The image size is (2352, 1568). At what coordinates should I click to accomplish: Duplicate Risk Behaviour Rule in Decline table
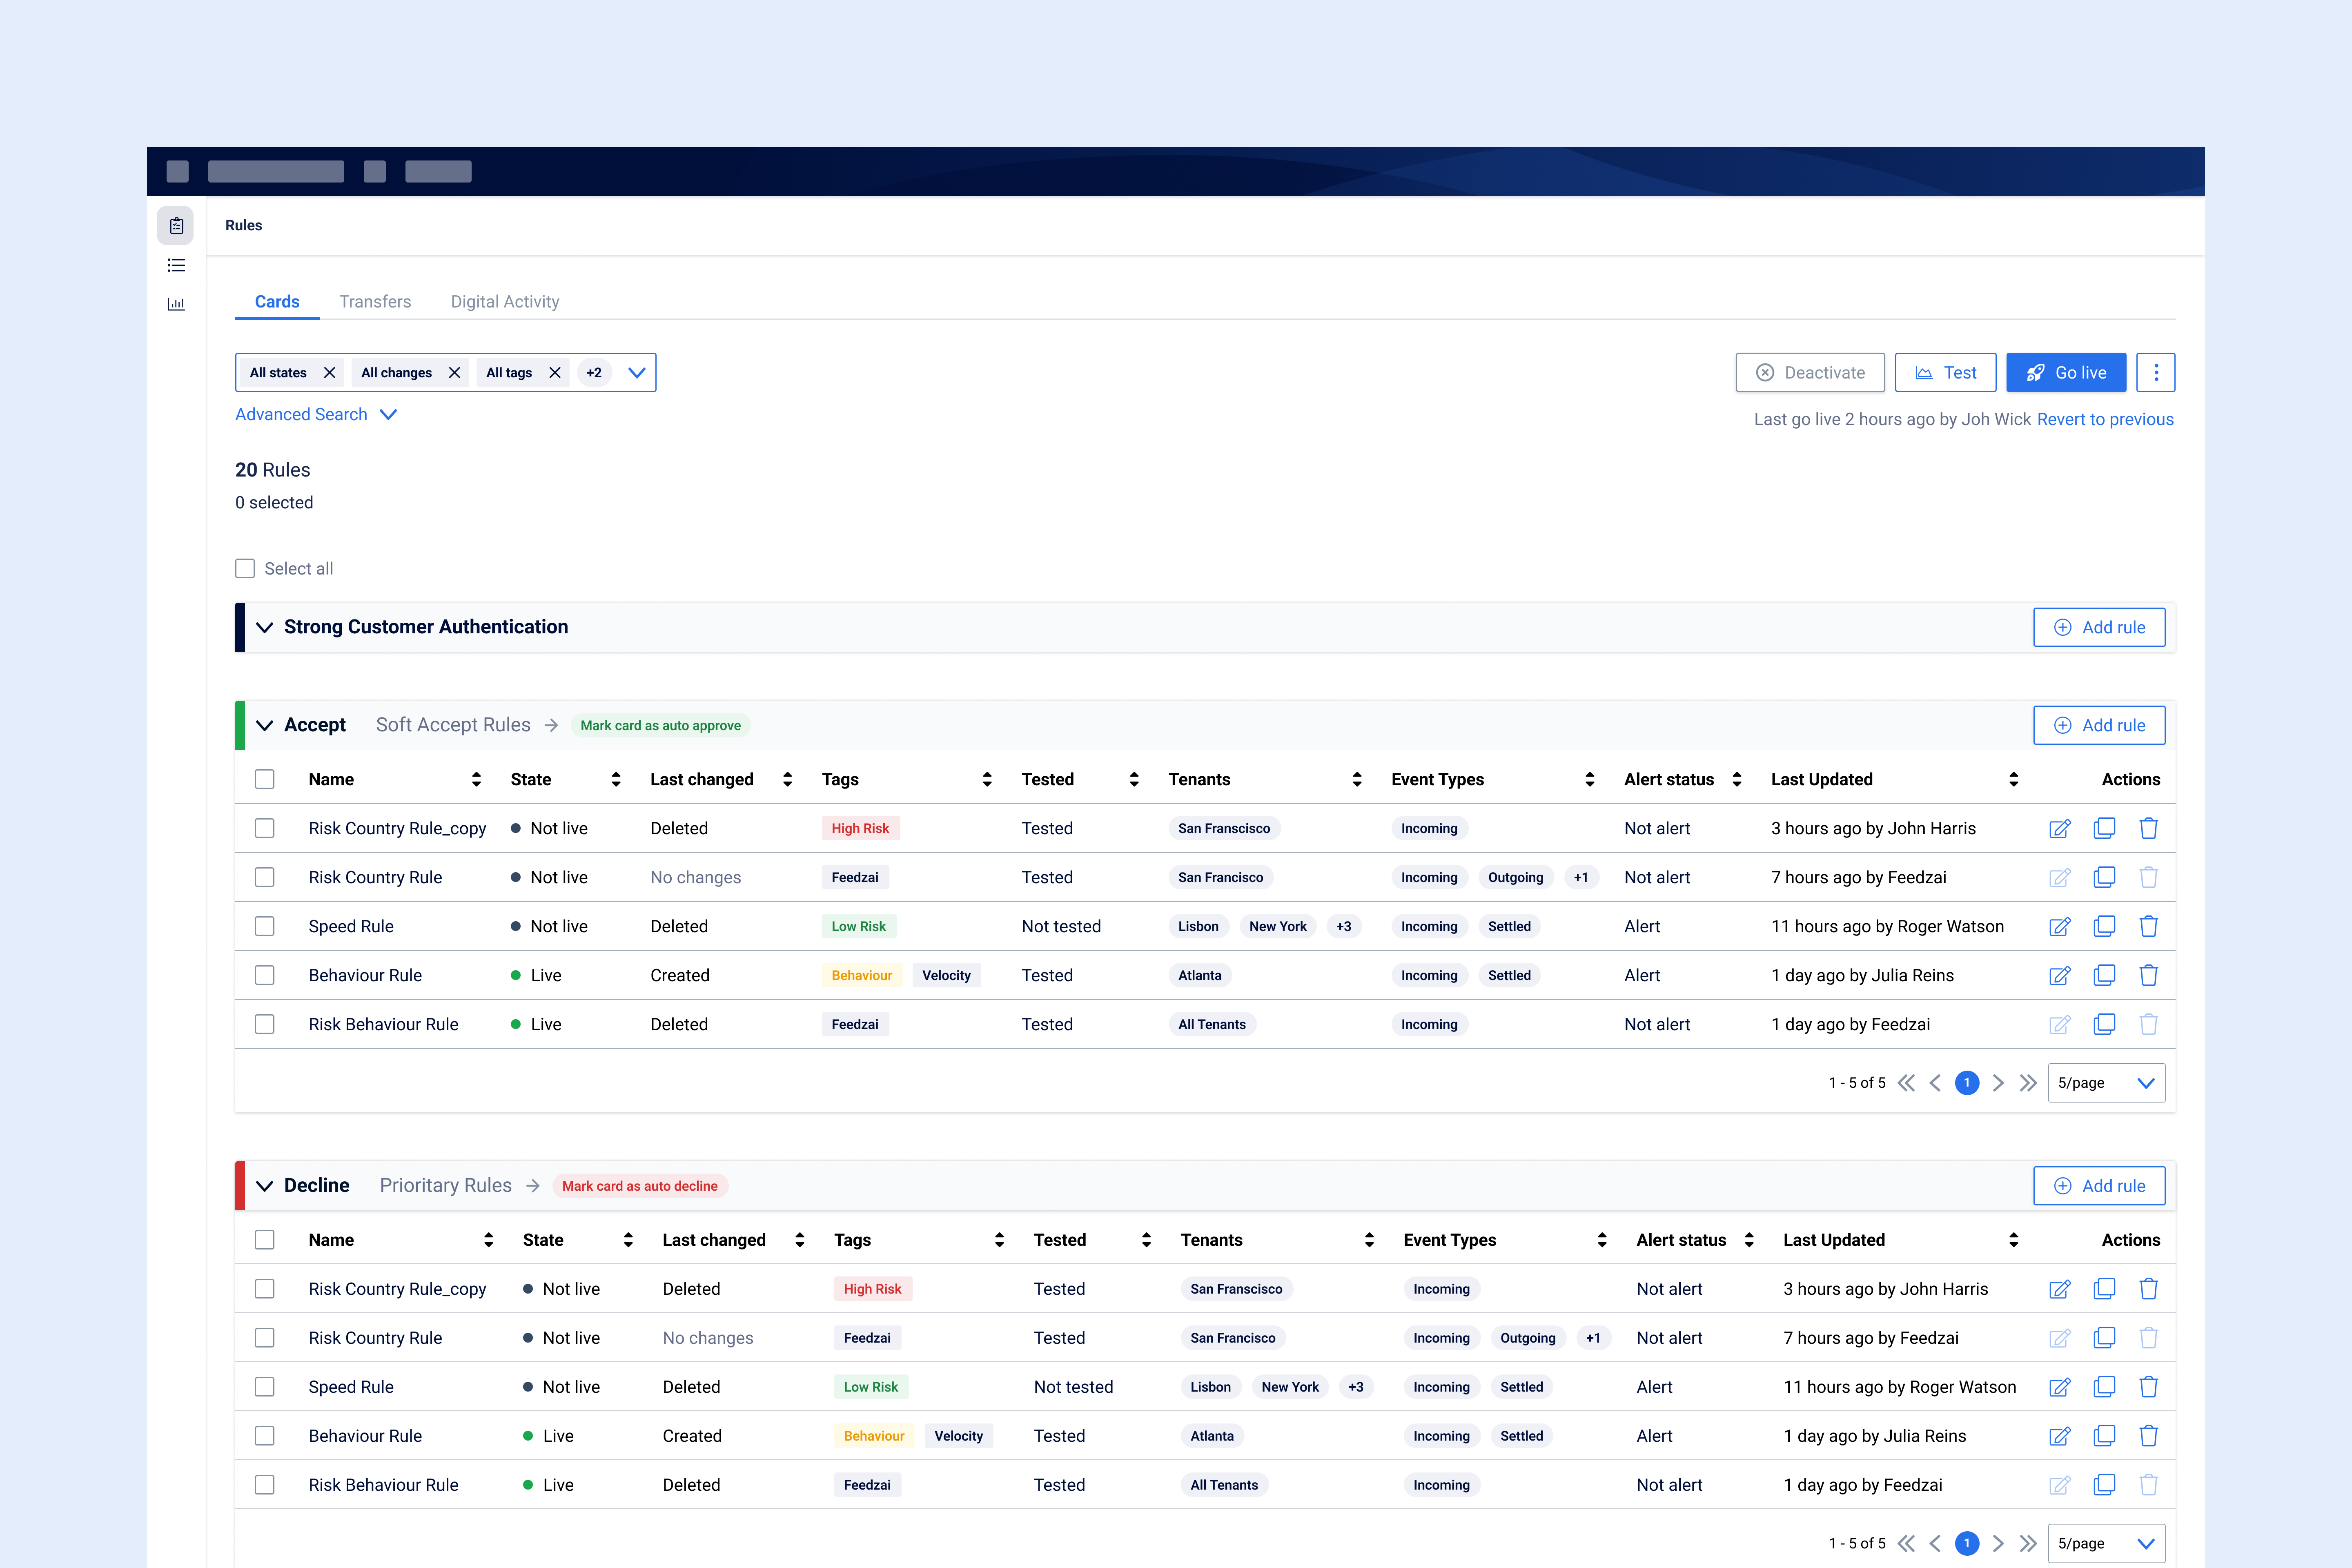click(2104, 1485)
